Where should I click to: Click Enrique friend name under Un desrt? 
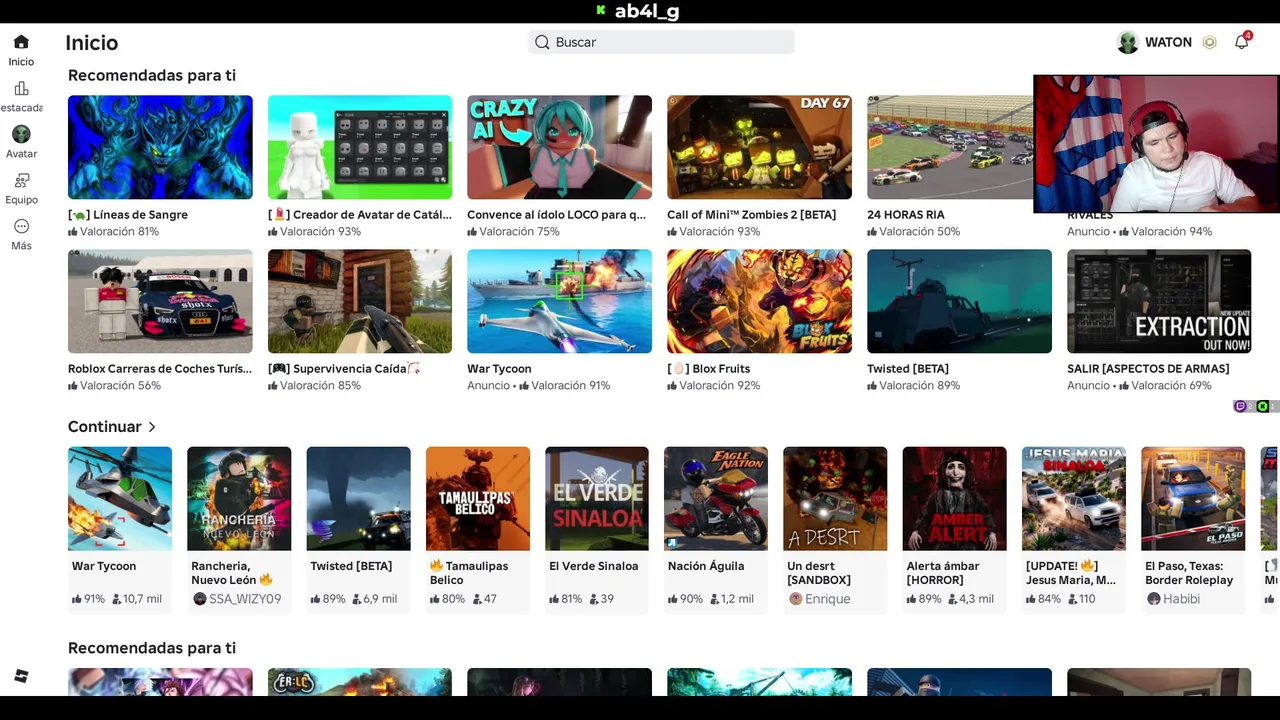click(x=828, y=599)
